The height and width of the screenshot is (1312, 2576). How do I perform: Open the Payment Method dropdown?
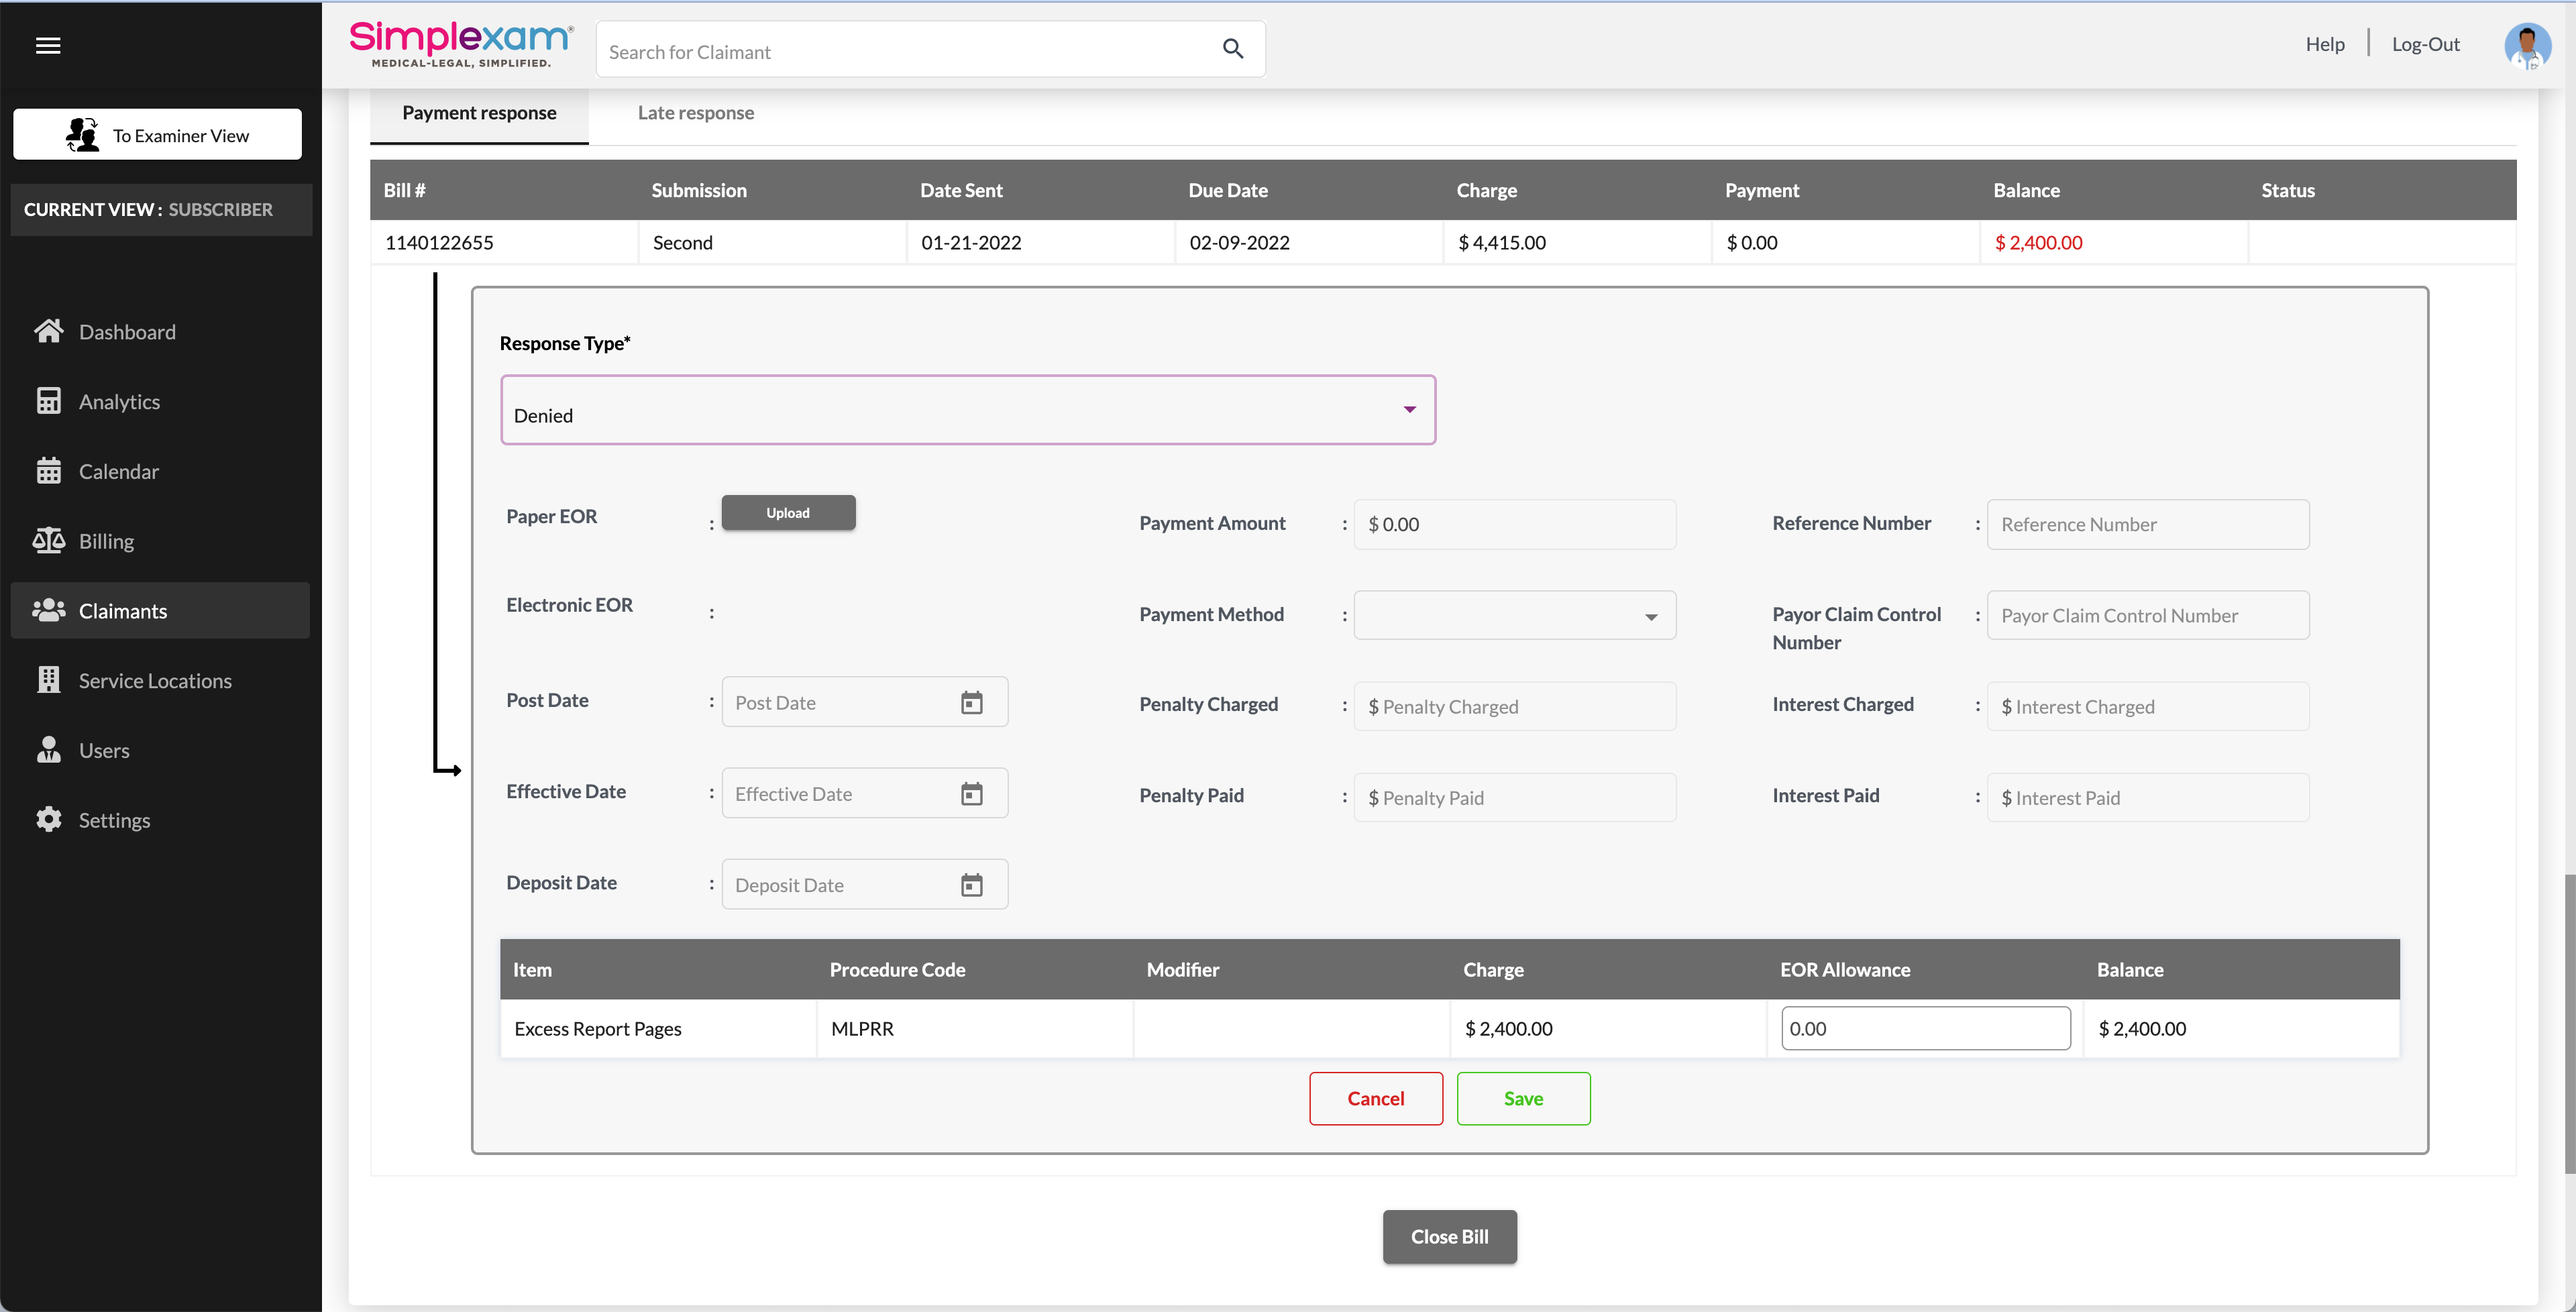[x=1650, y=616]
